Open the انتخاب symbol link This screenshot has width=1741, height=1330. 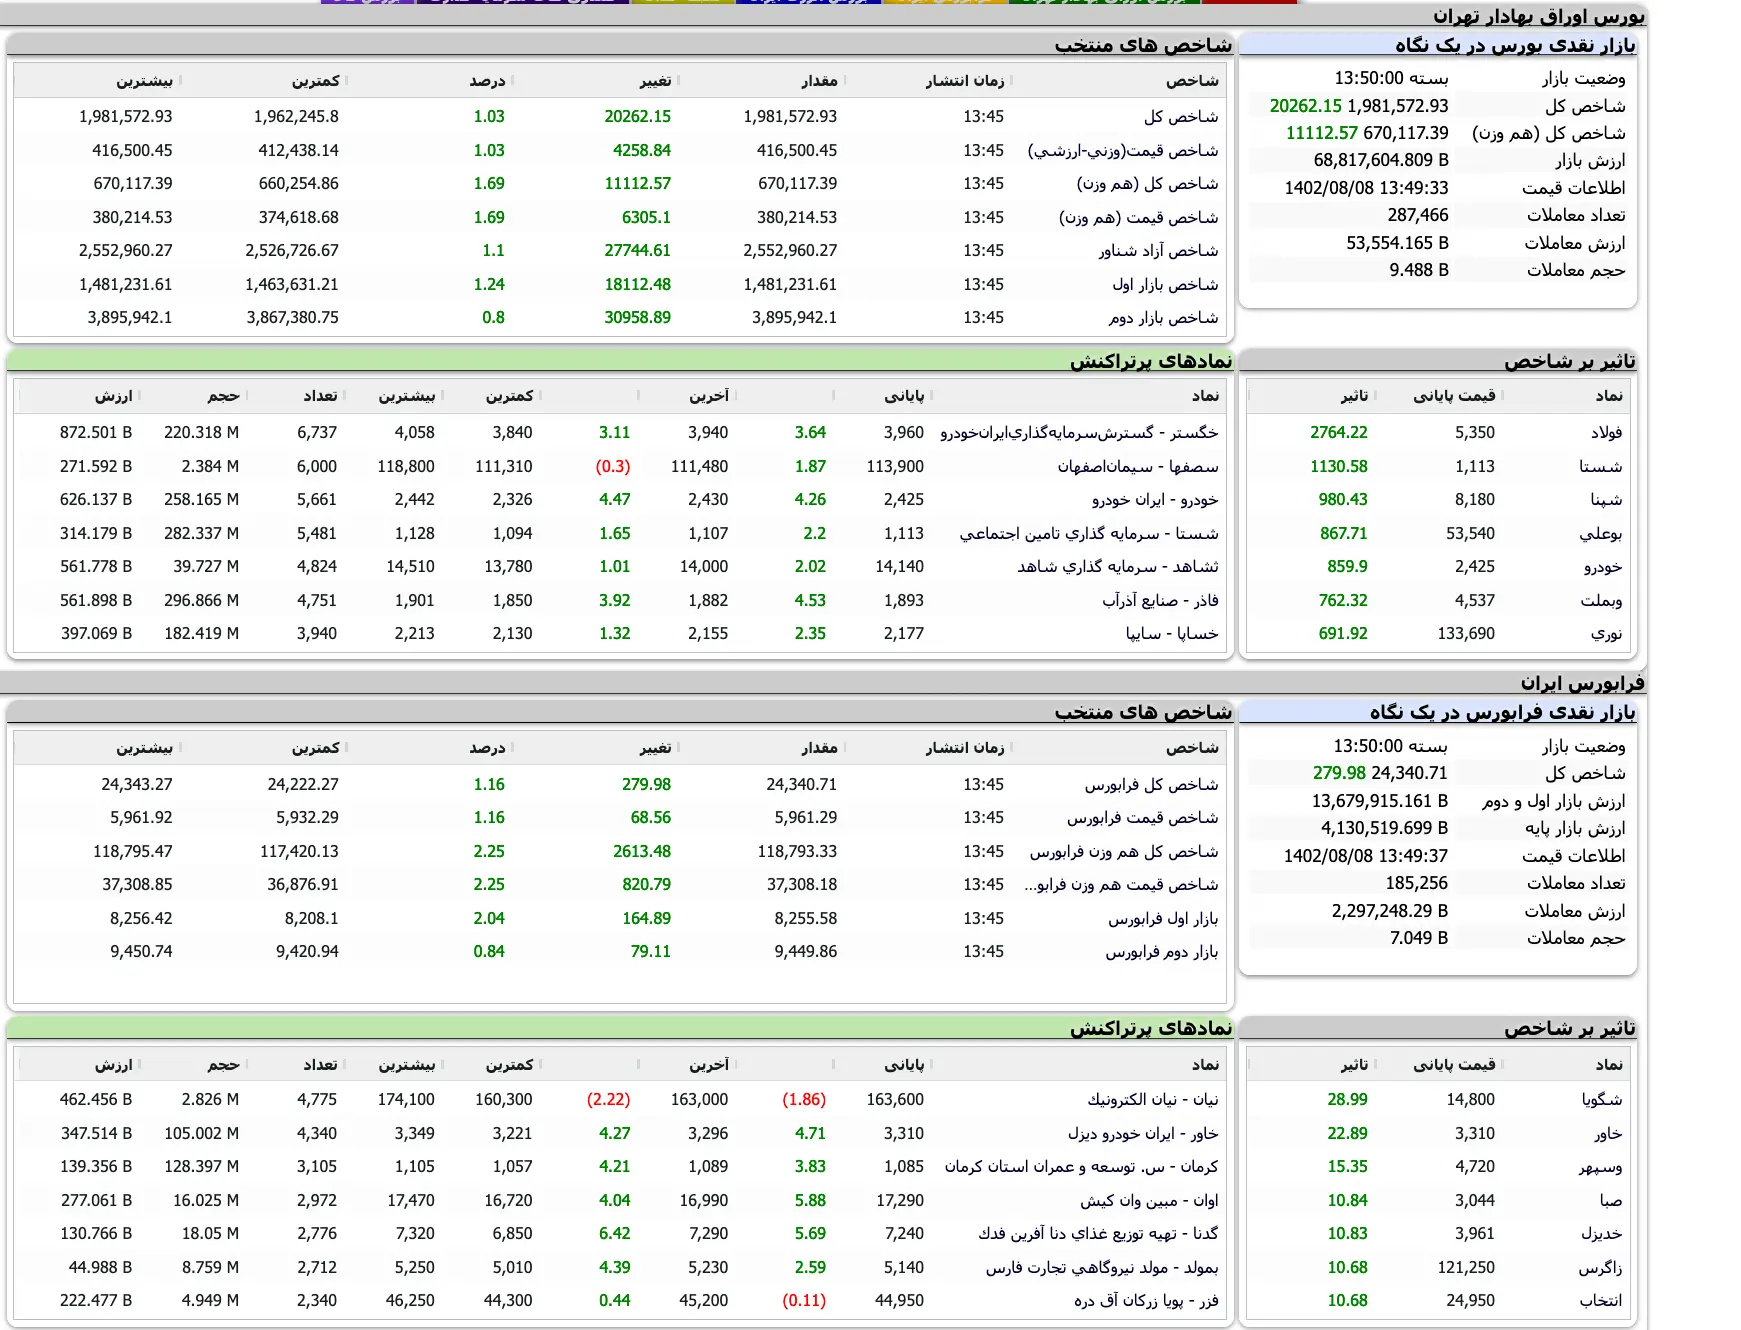tap(1601, 1301)
